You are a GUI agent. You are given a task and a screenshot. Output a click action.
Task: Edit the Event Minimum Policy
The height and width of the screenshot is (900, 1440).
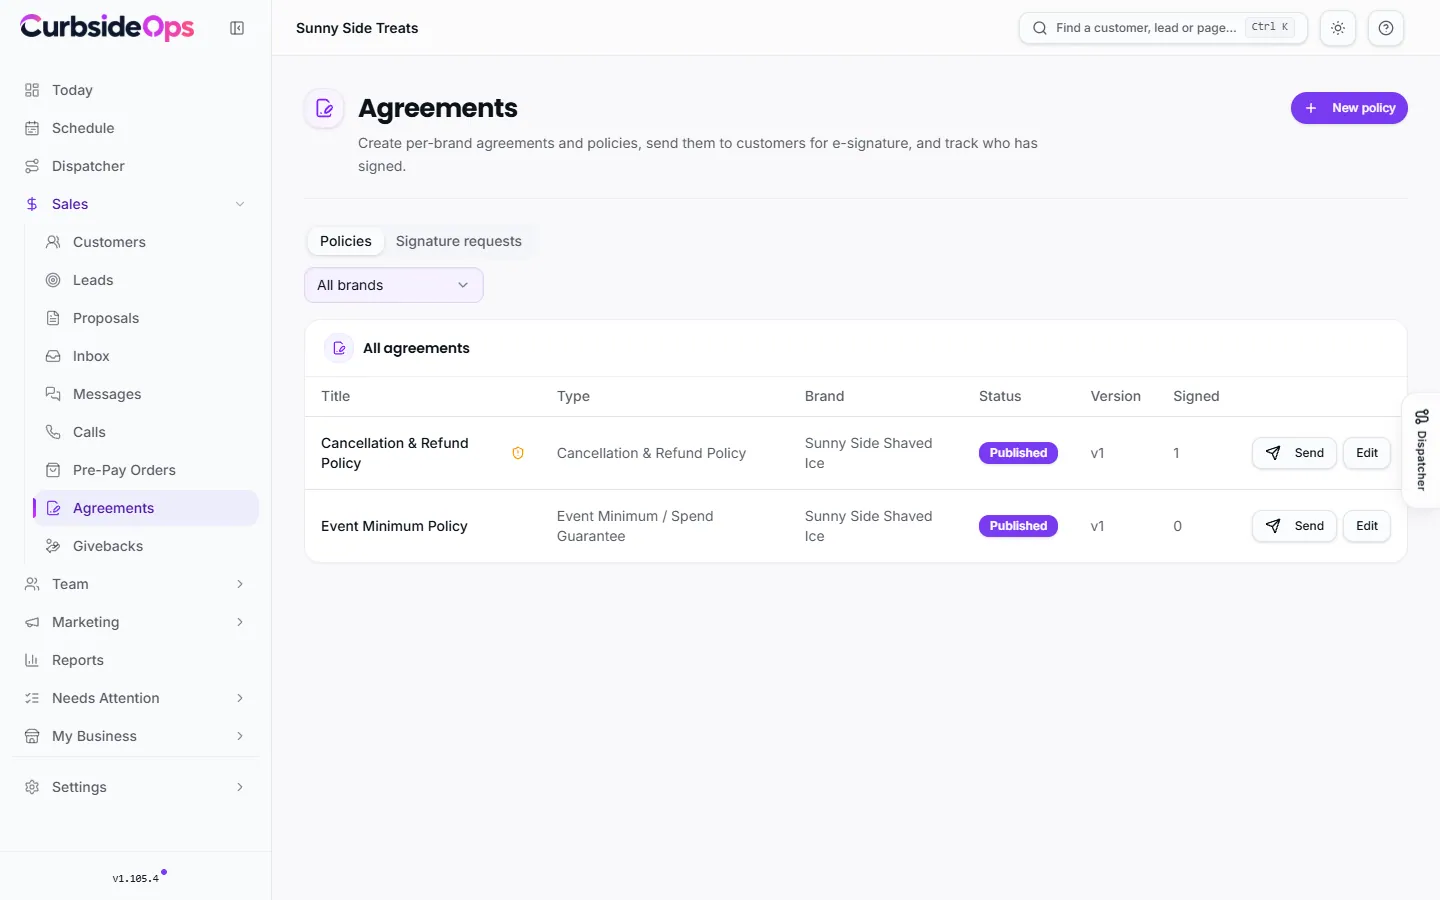[1367, 526]
